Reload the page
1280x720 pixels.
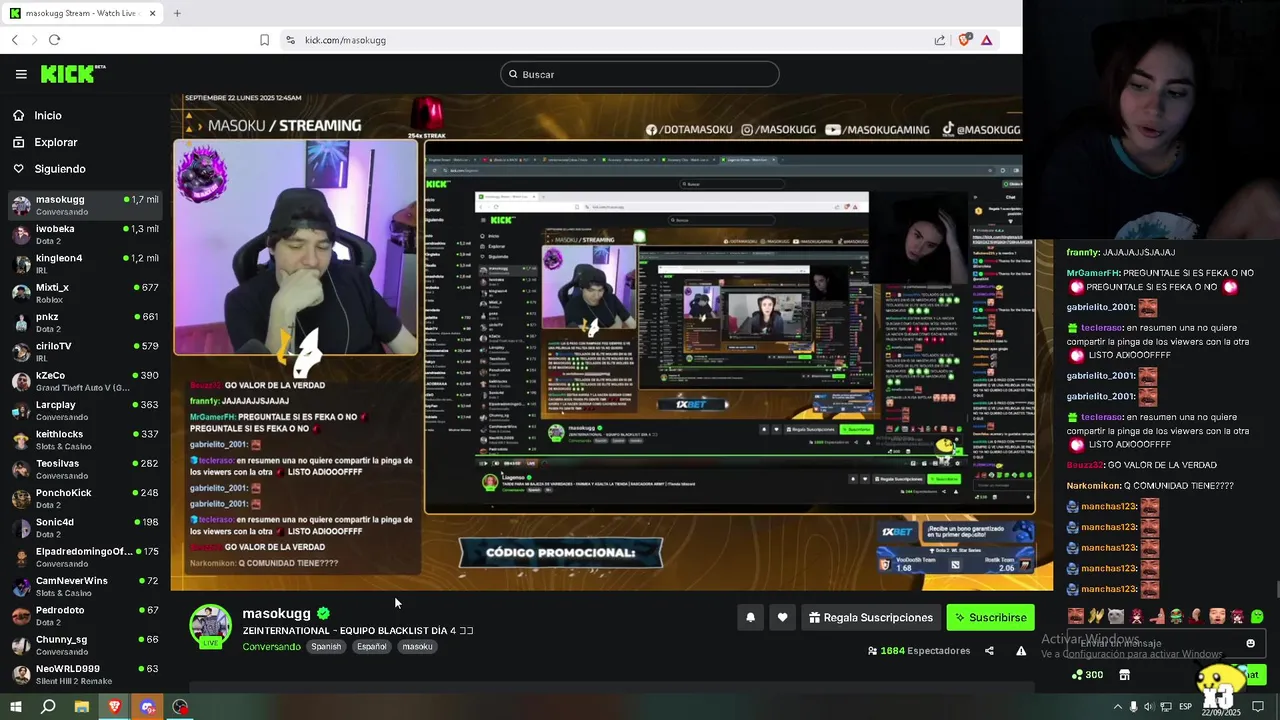54,40
